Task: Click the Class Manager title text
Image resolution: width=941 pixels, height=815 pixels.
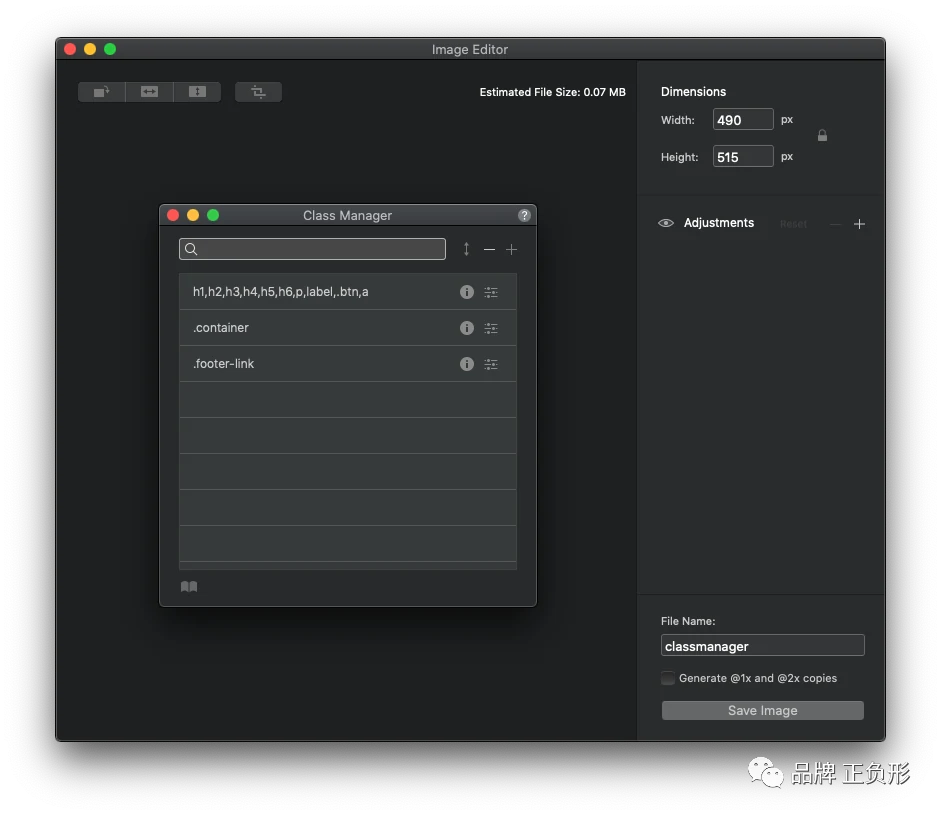Action: tap(347, 215)
